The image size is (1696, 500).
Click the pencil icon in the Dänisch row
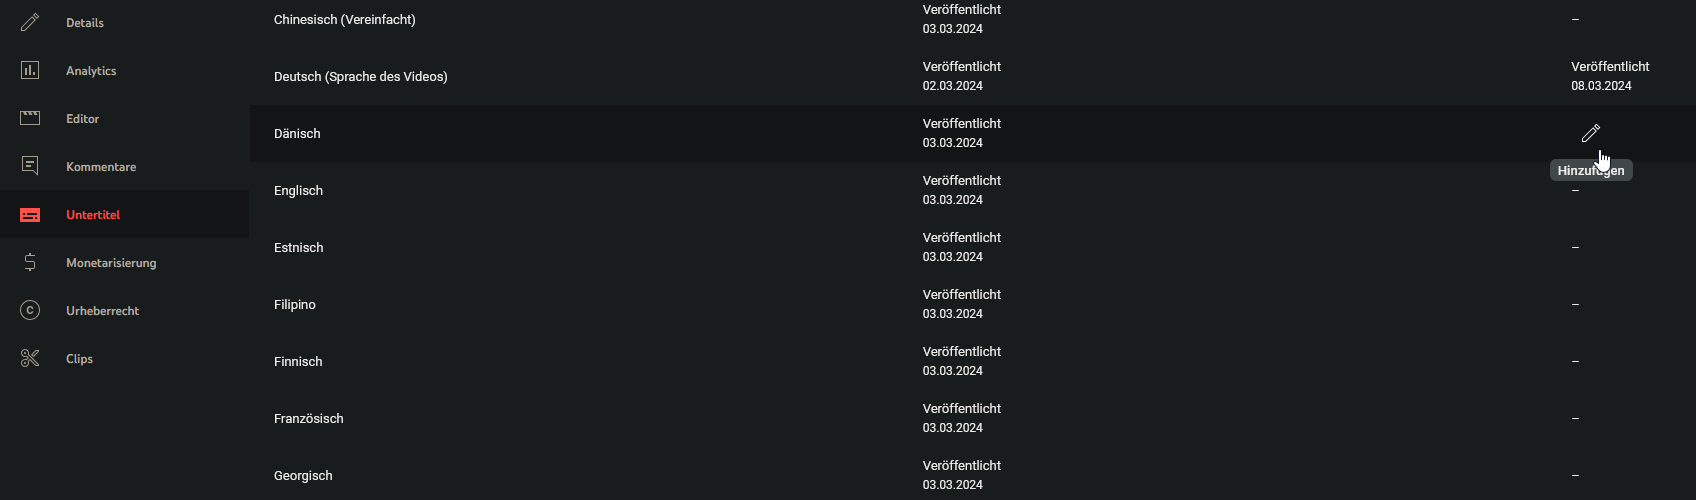(1590, 133)
